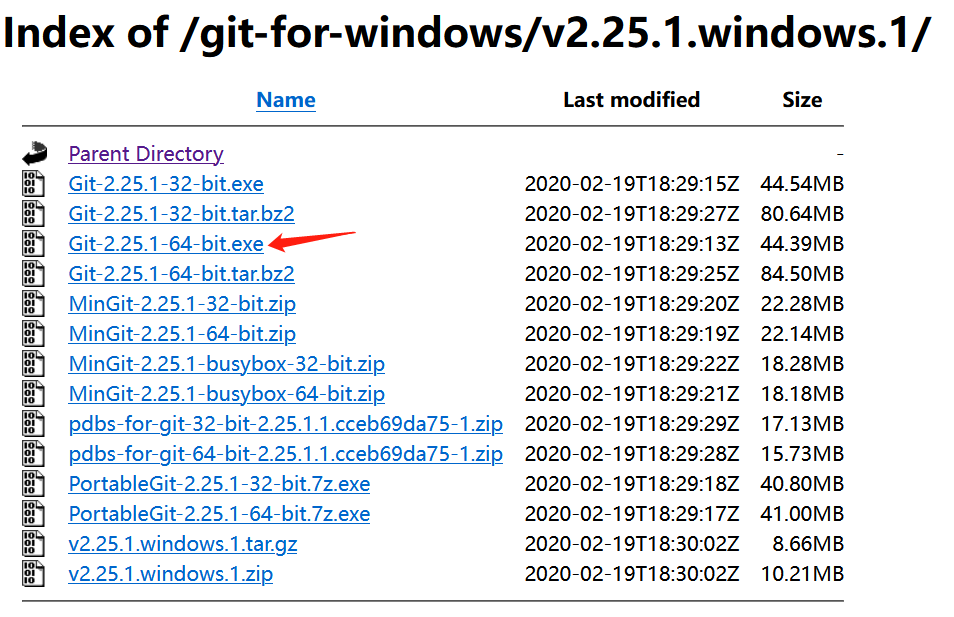Viewport: 954px width, 617px height.
Task: Click the Last modified column header
Action: (632, 100)
